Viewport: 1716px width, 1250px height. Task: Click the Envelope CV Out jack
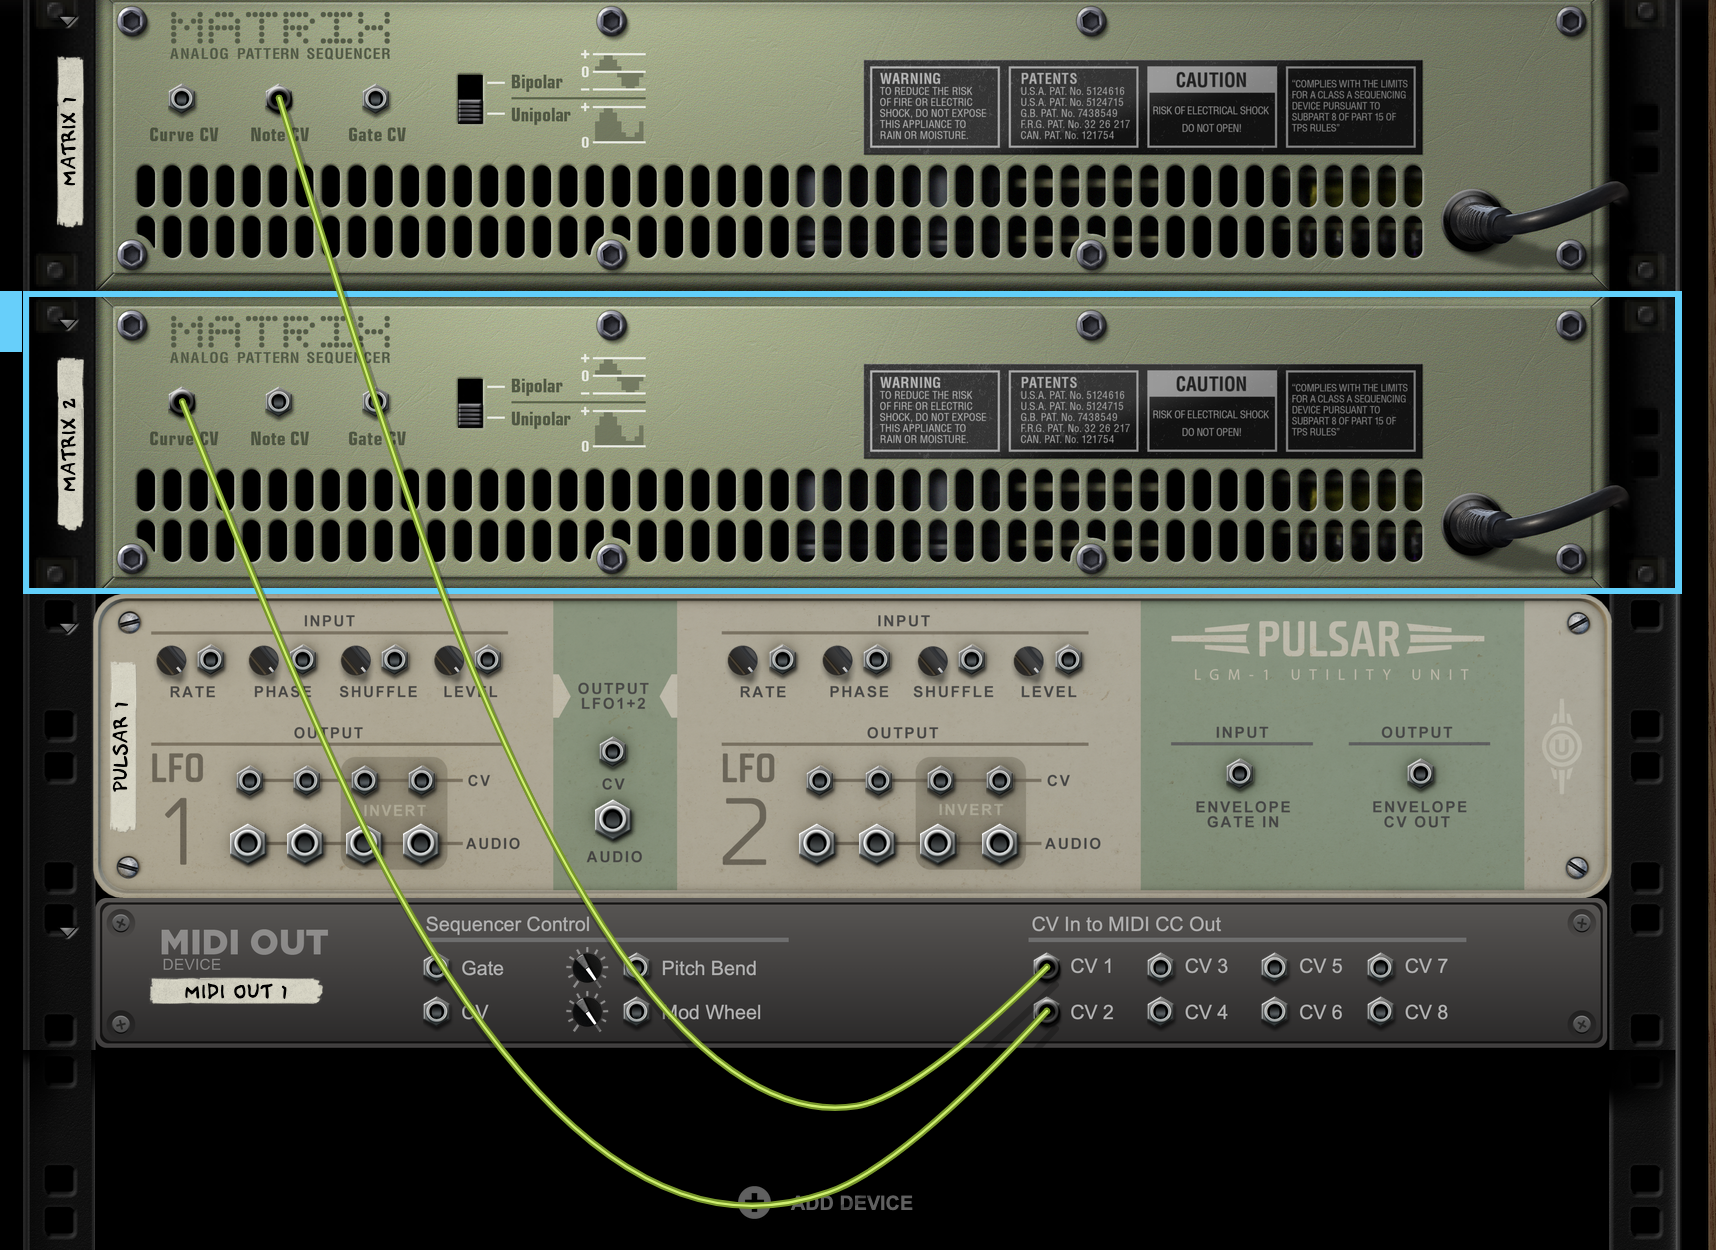click(x=1420, y=773)
